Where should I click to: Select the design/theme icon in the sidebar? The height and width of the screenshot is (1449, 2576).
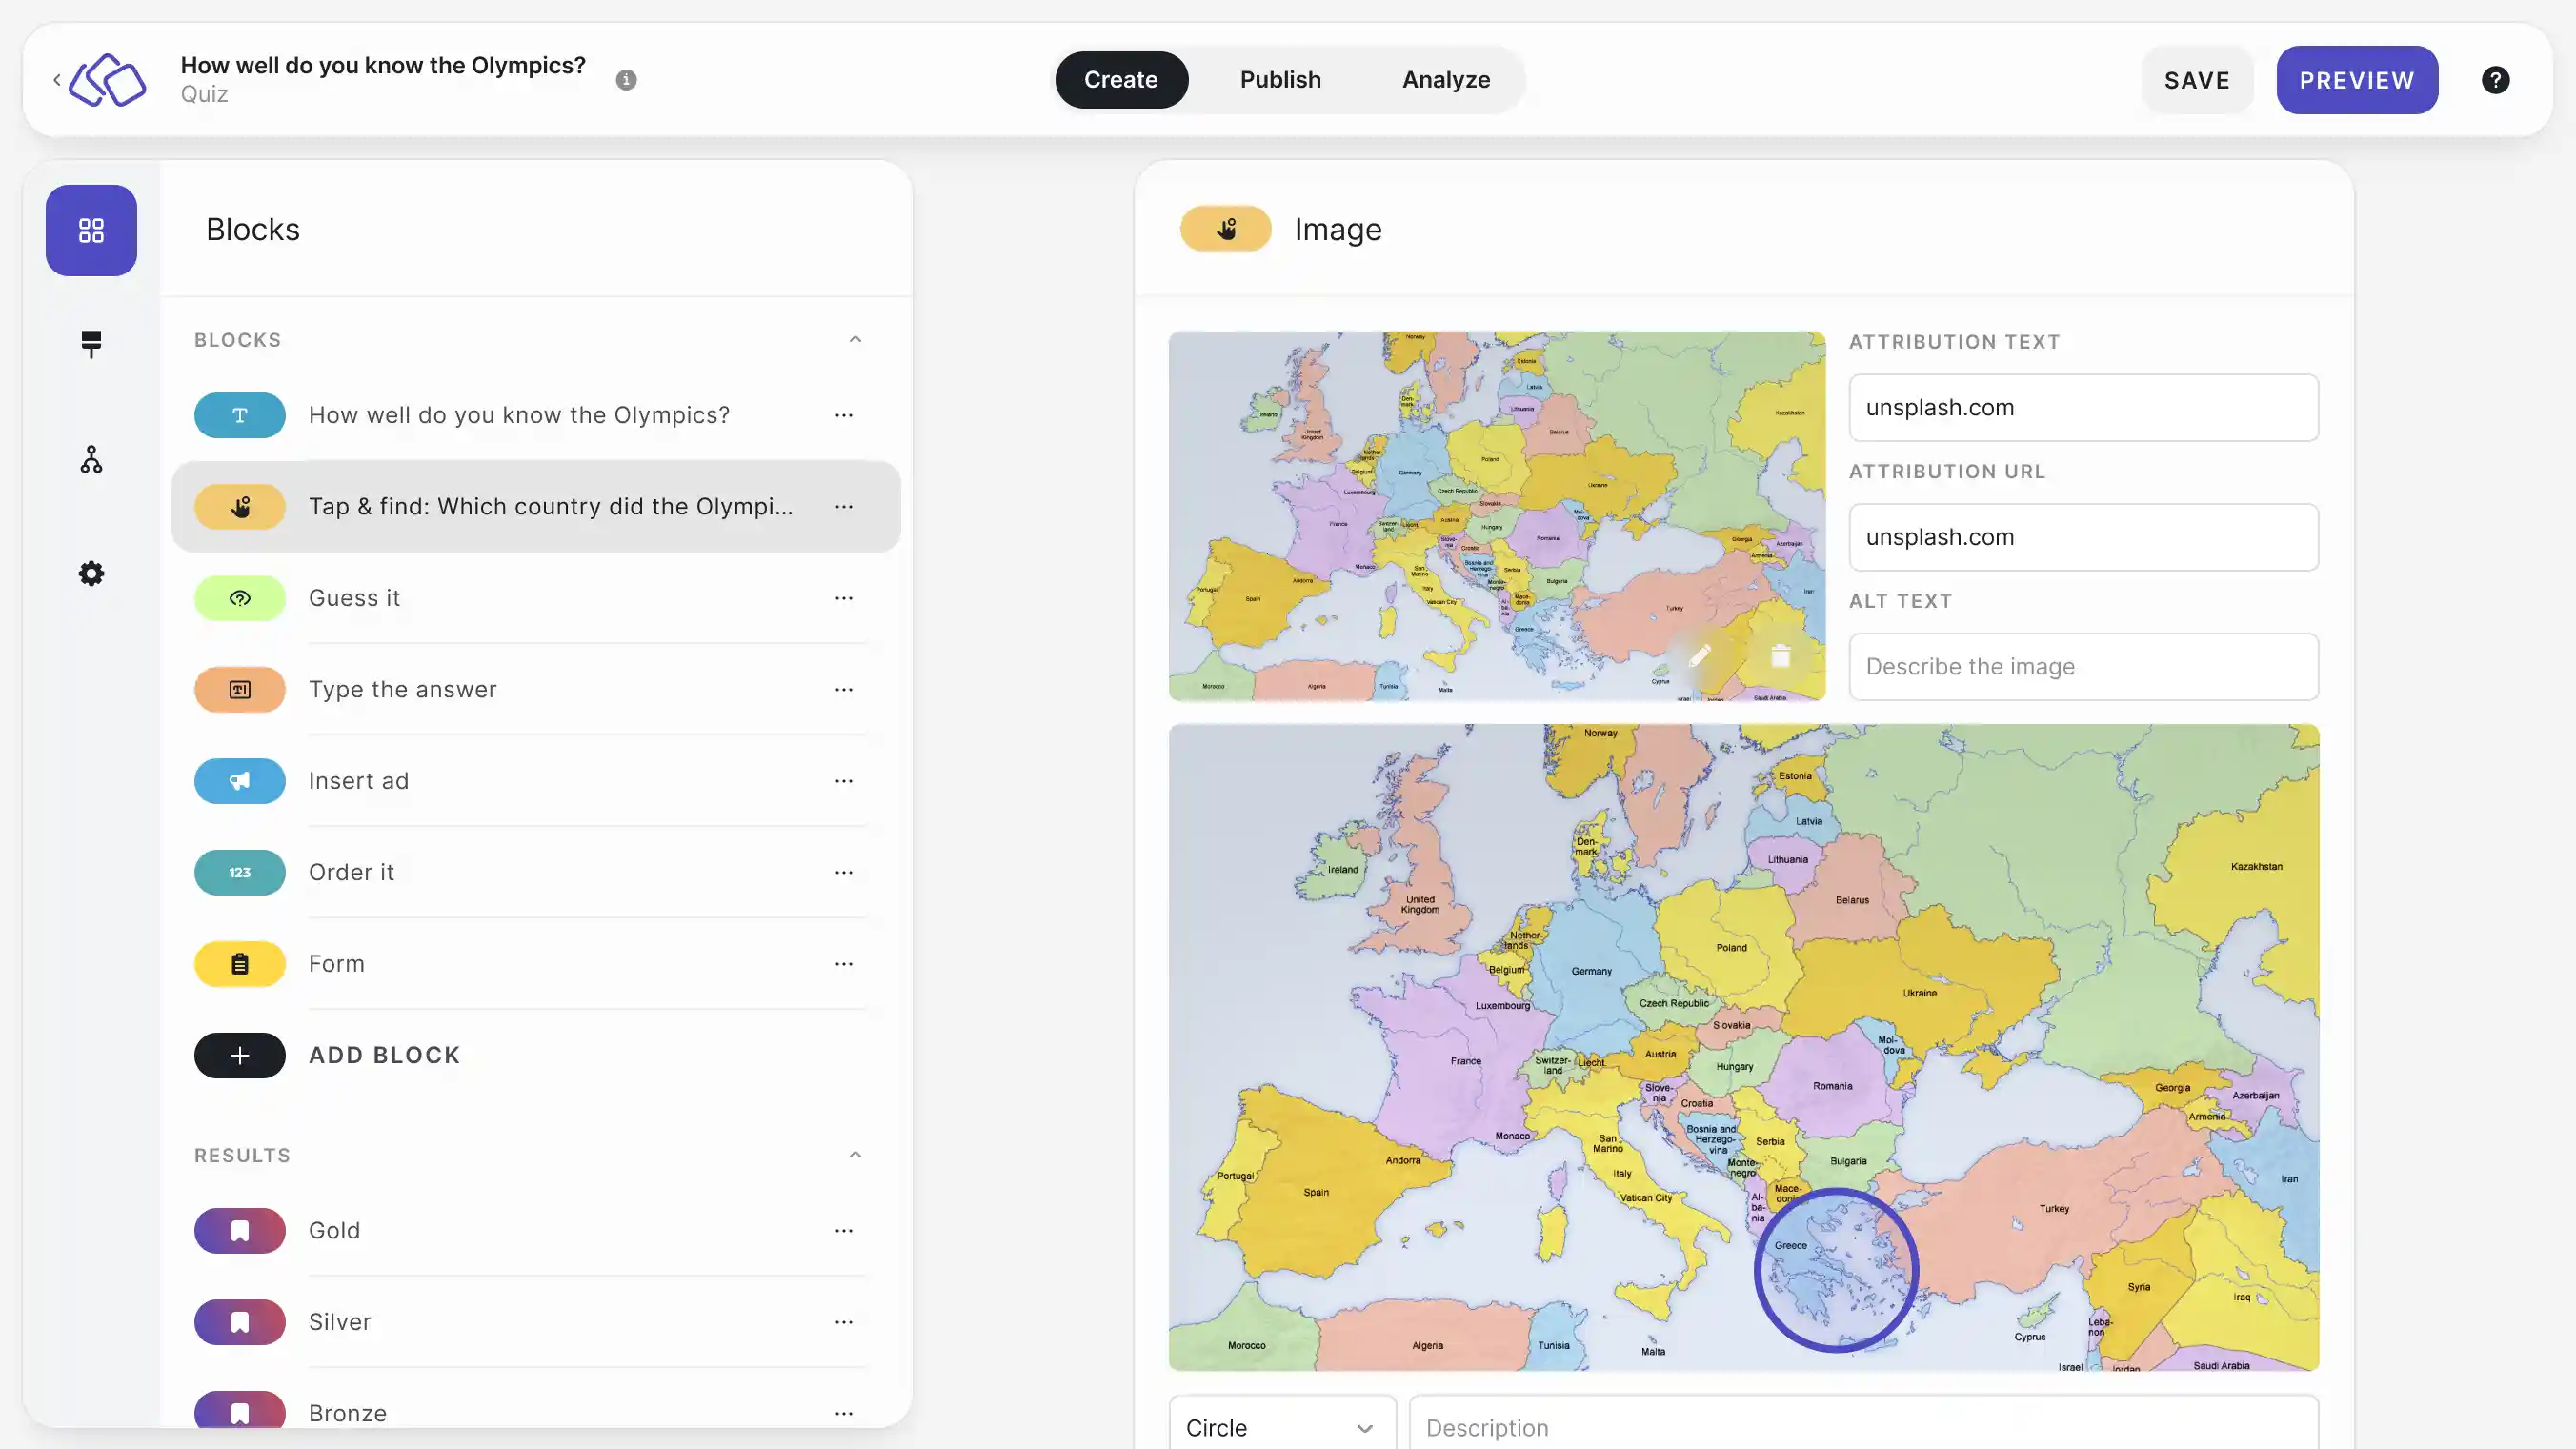[91, 344]
